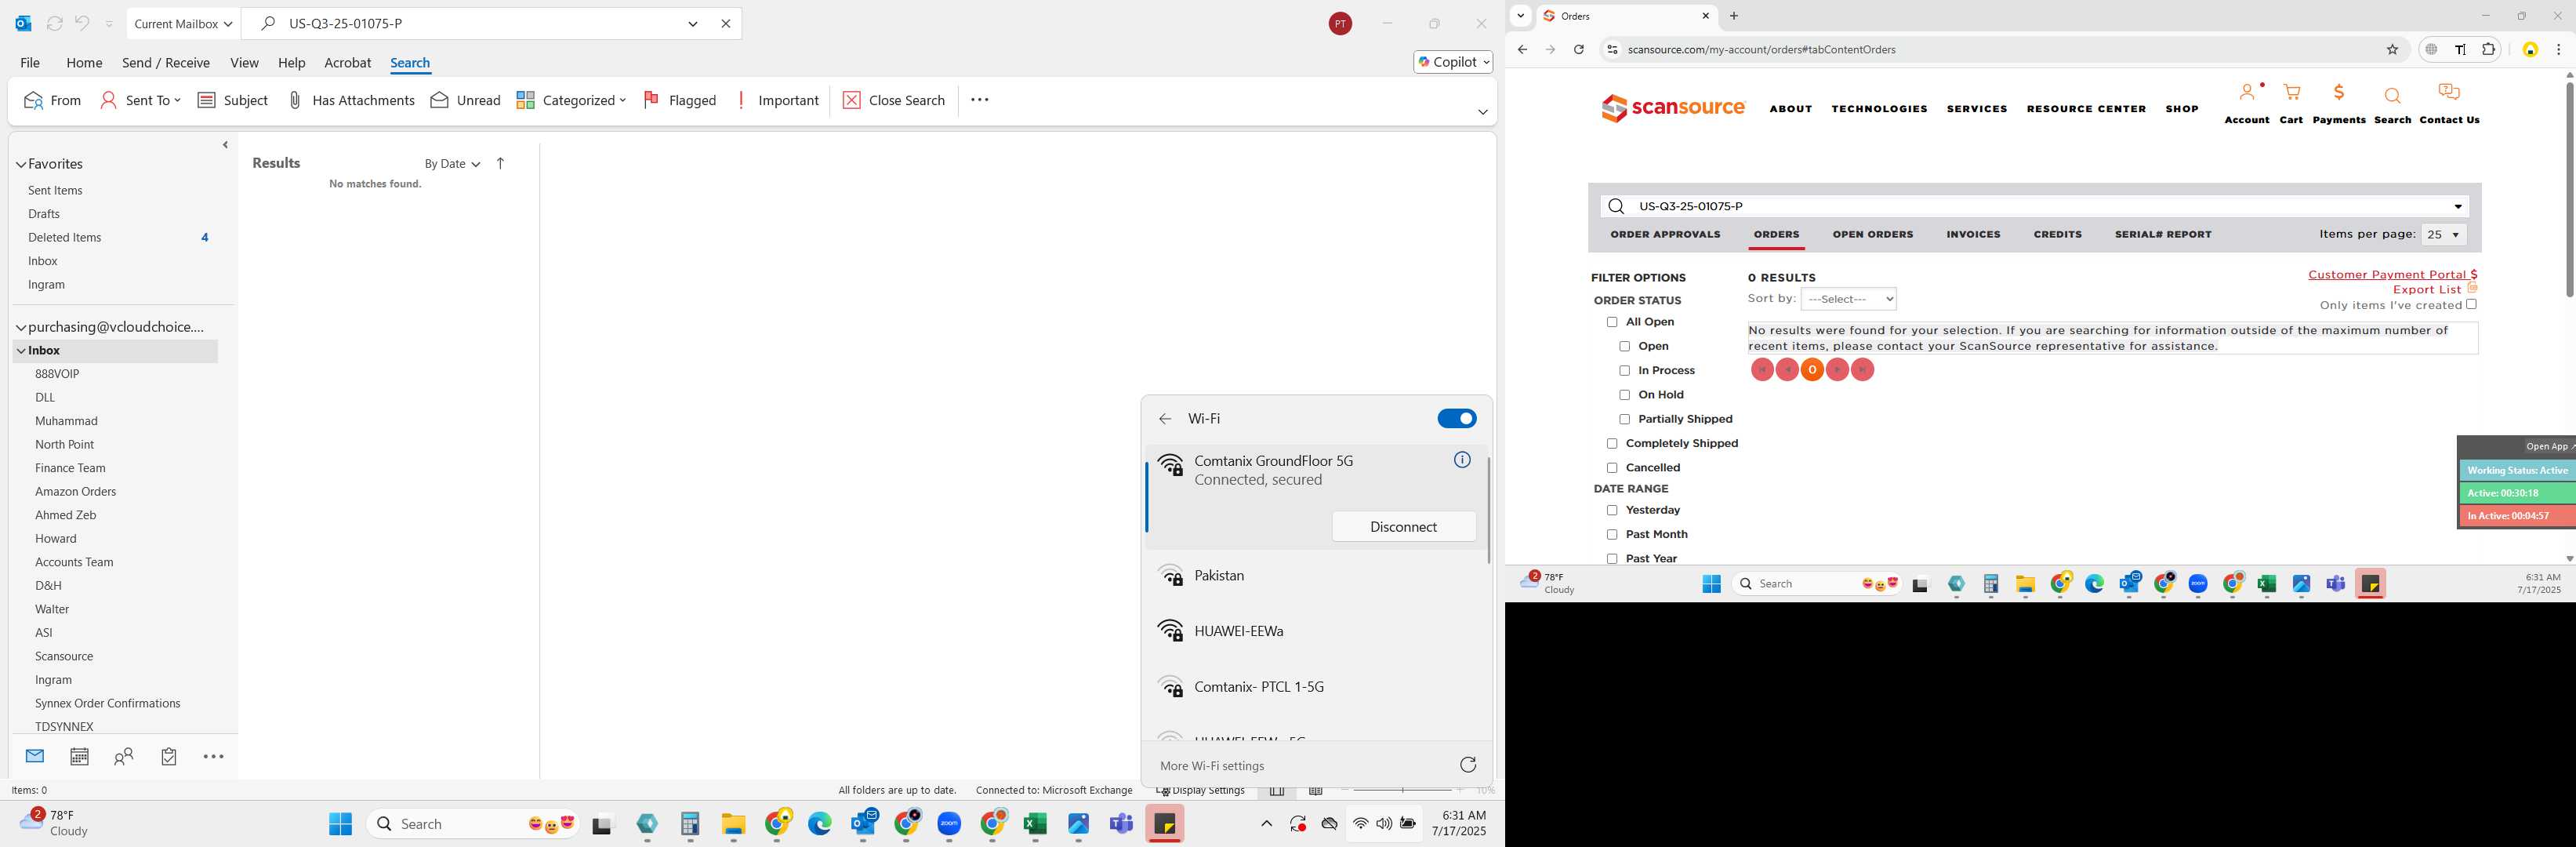Check the Cancelled order filter
The width and height of the screenshot is (2576, 847).
(x=1612, y=468)
